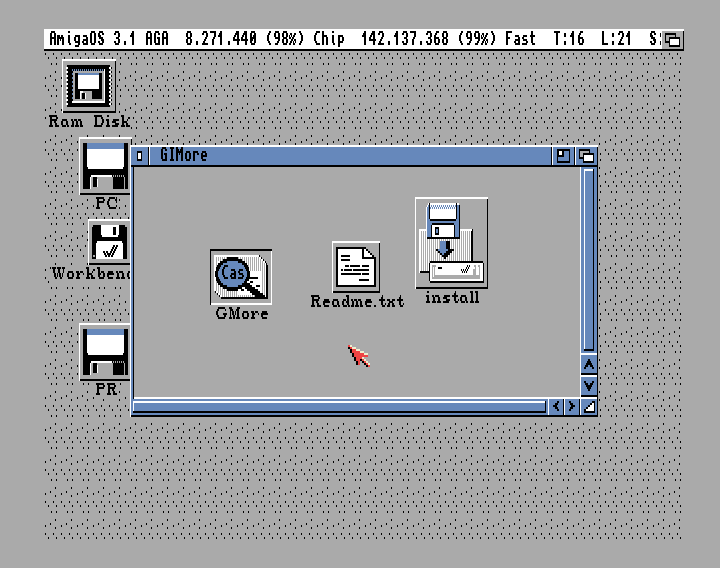This screenshot has width=720, height=568.
Task: Click the Ram Disk label text
Action: 89,121
